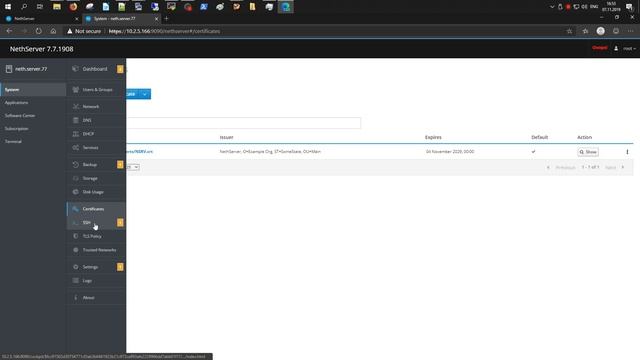Screen dimensions: 640x360
Task: Click into the certificate search field
Action: 243,123
